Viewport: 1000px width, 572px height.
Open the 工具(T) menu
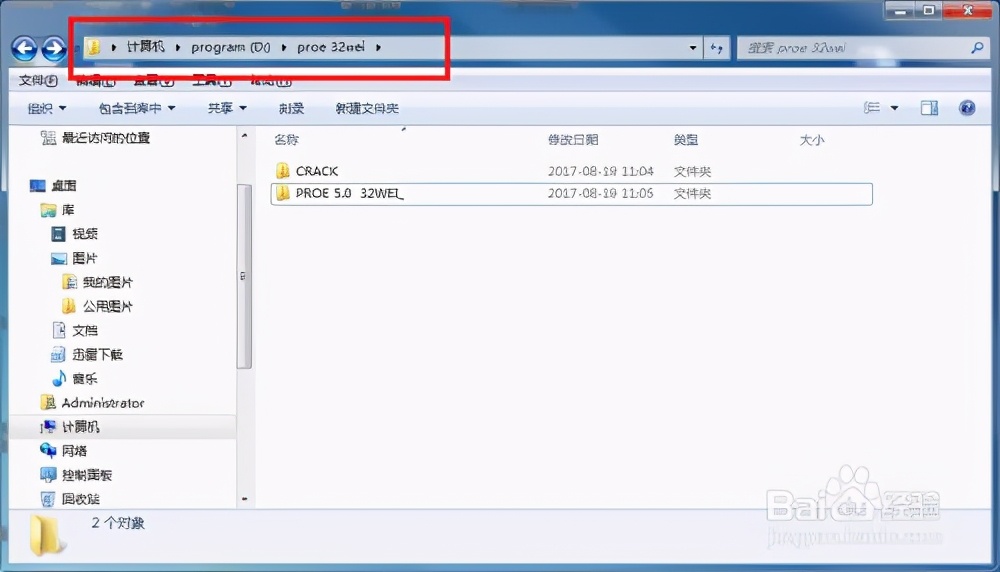(211, 81)
